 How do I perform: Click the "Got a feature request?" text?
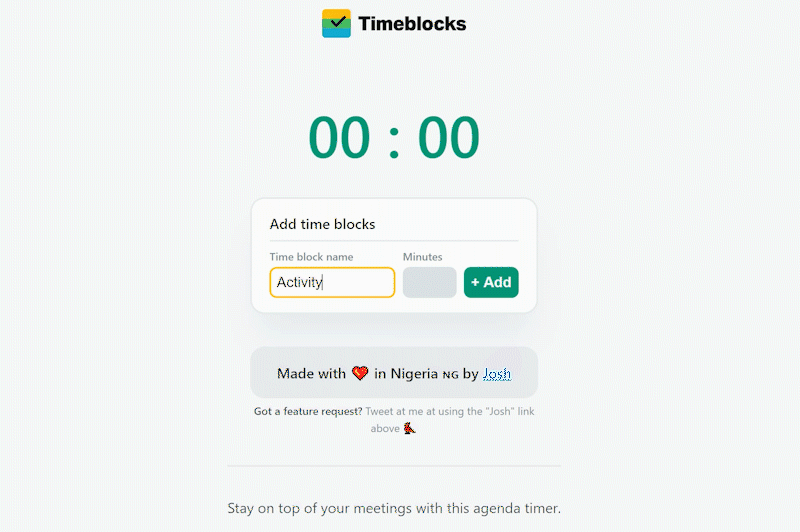pos(307,411)
